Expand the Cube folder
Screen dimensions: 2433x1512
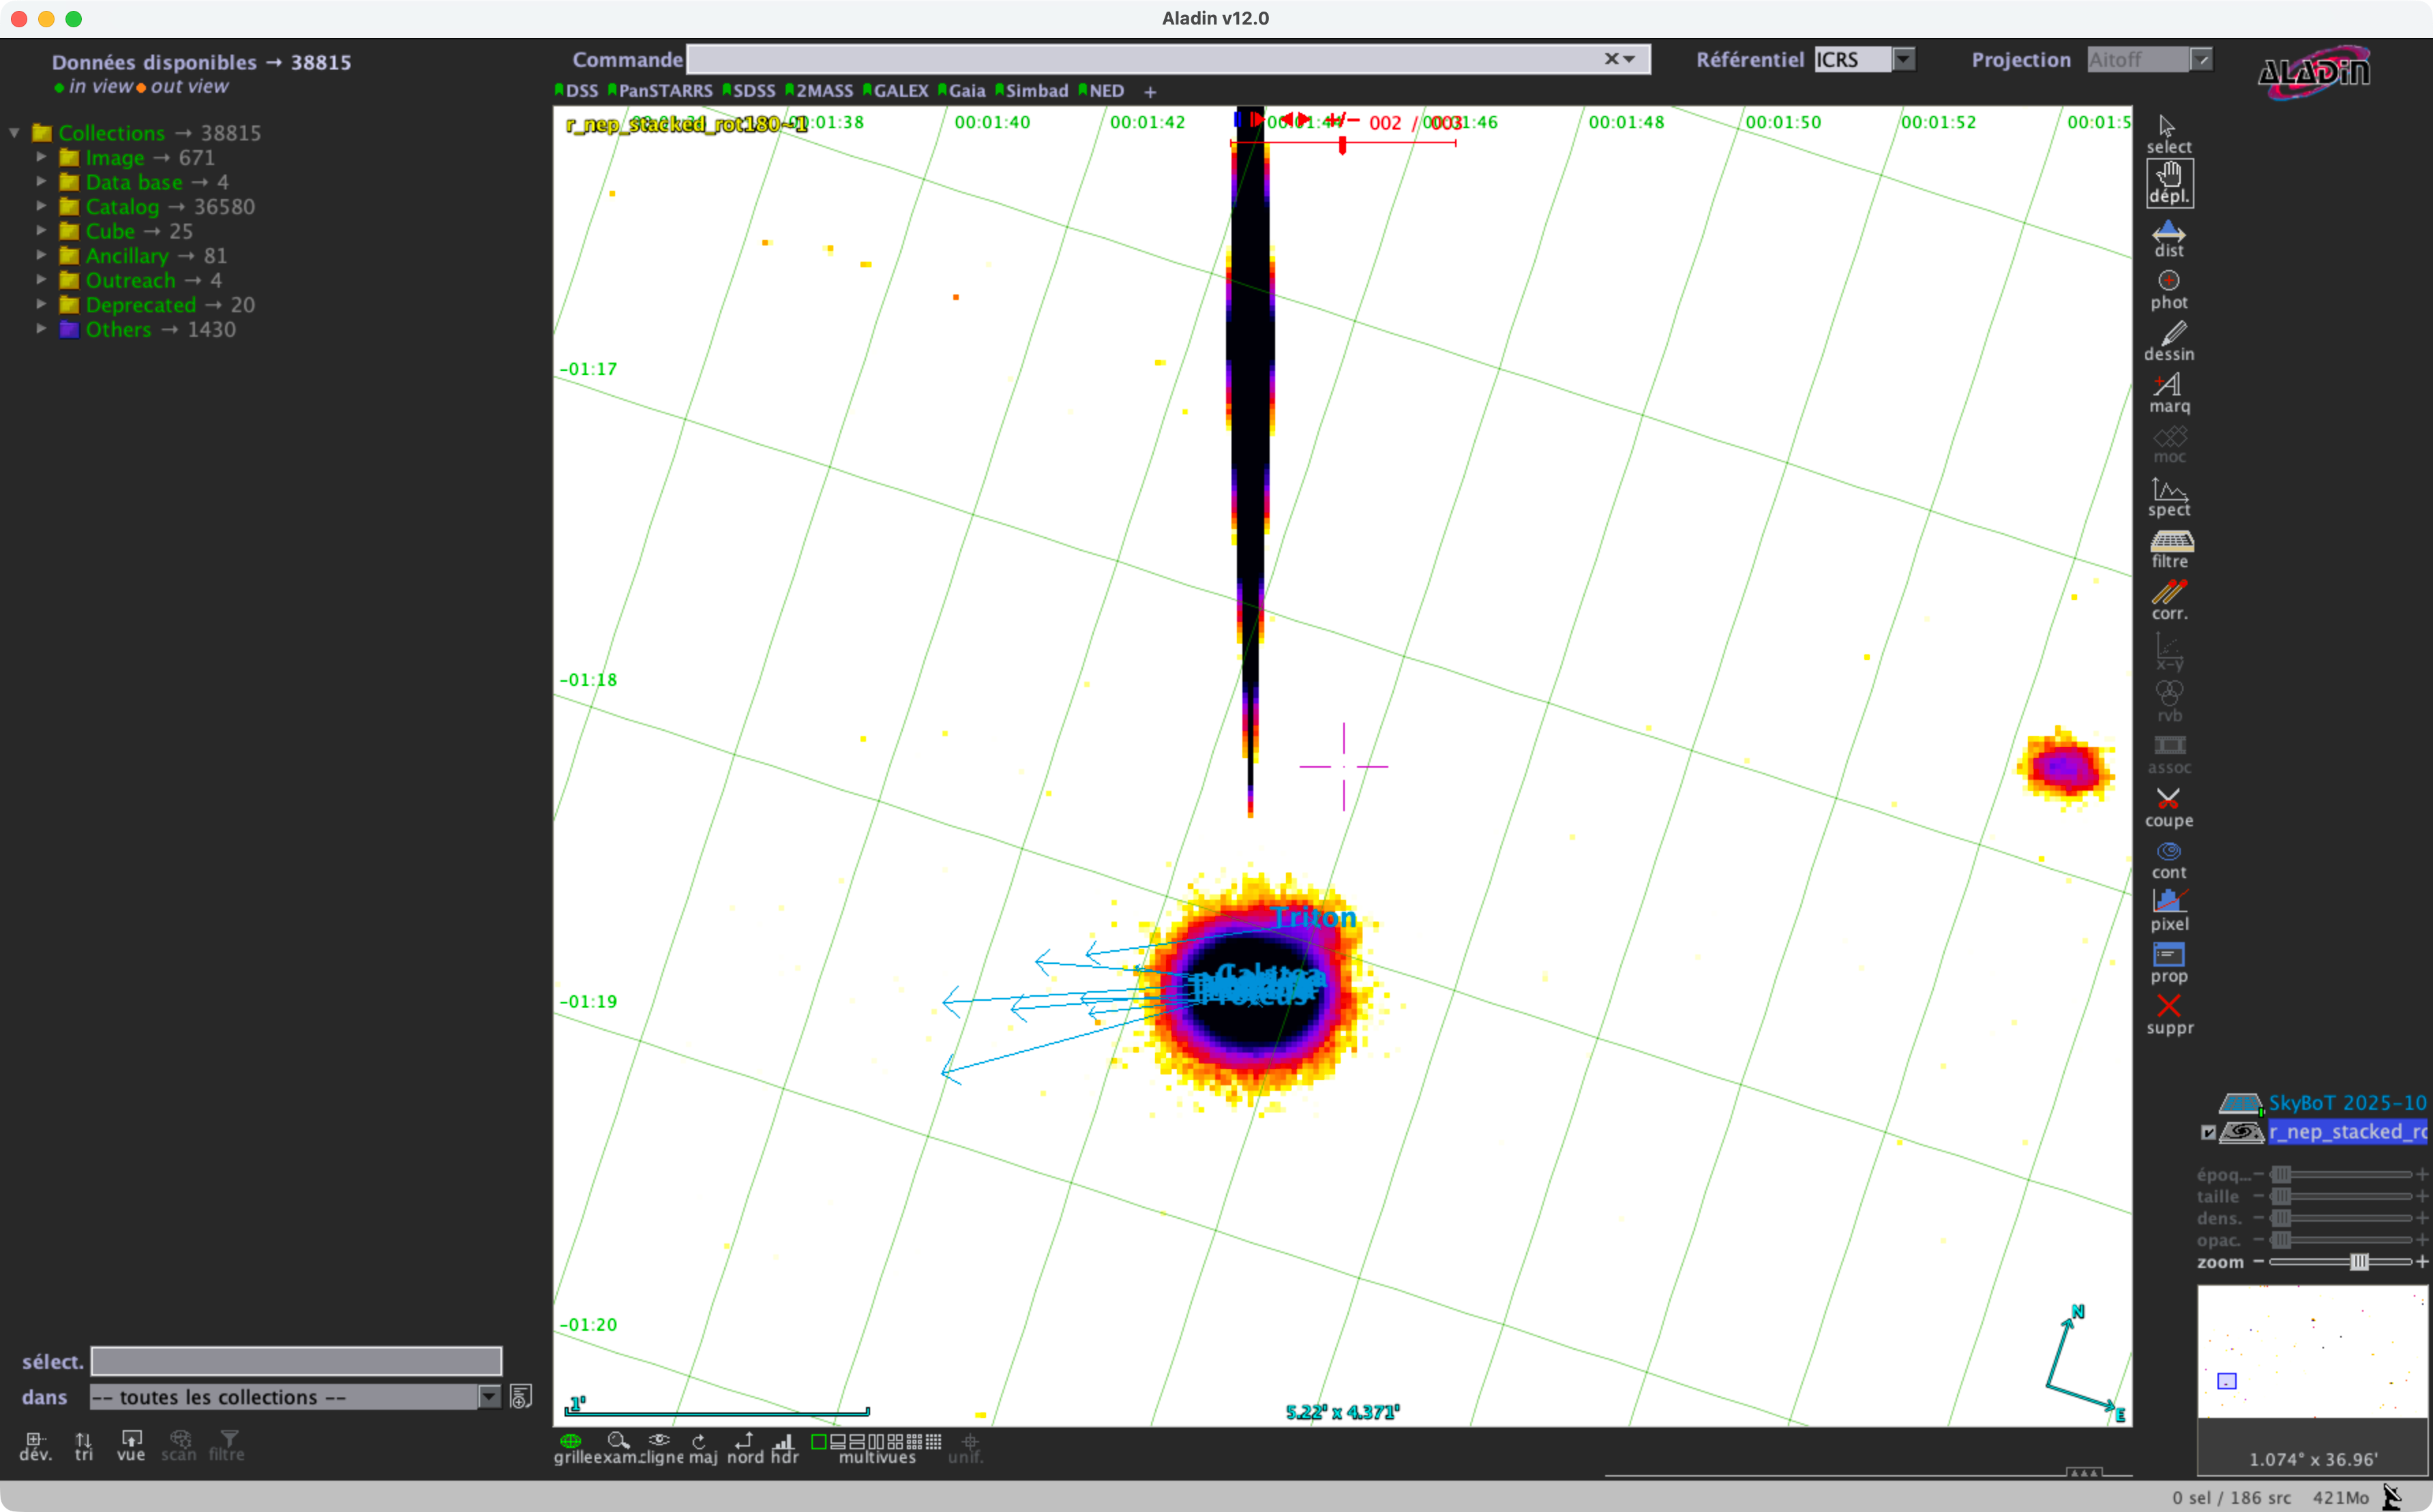[41, 230]
